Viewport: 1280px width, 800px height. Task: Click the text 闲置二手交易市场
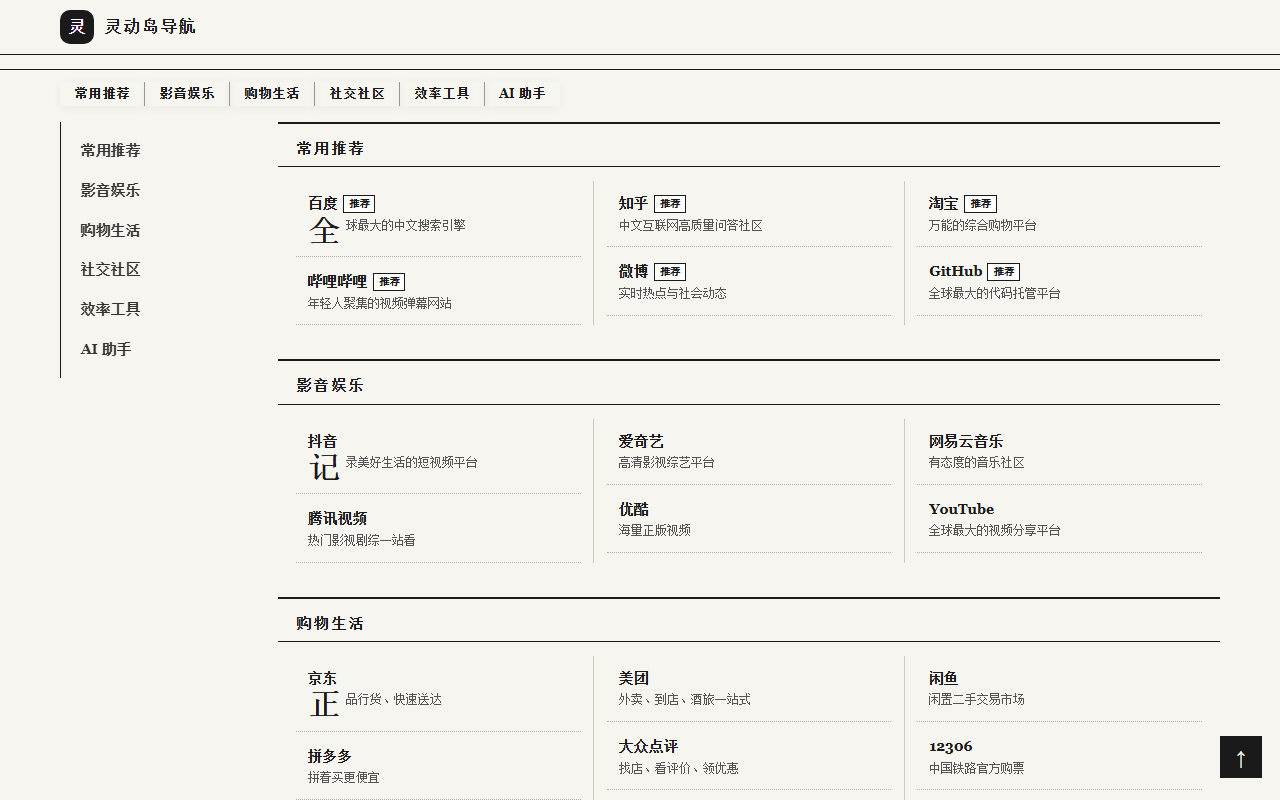977,700
